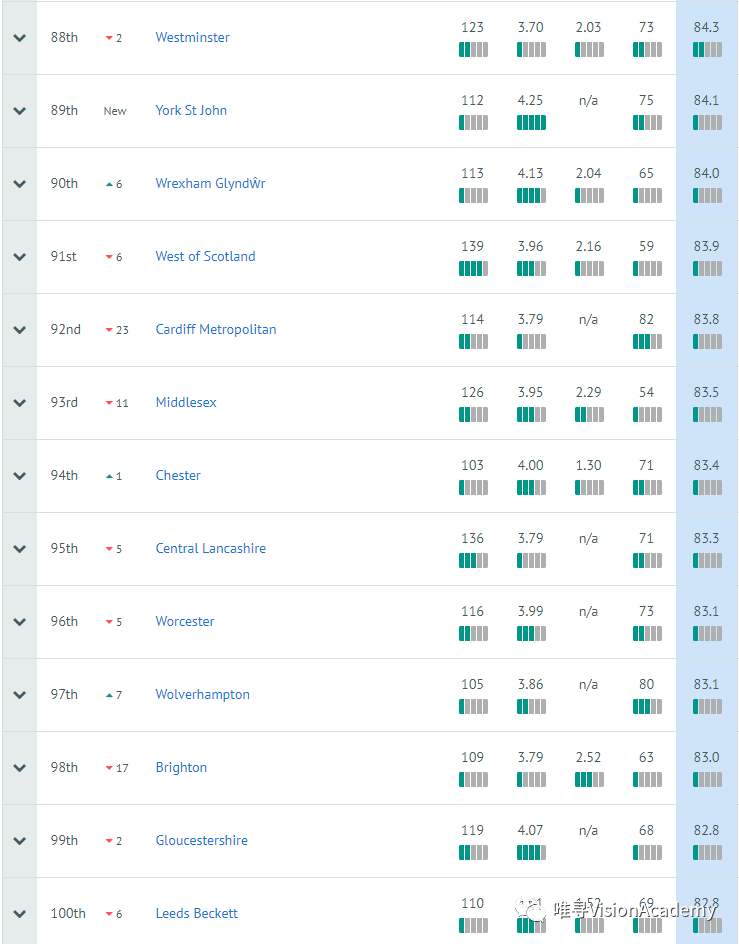Click Central Lancashire's score 83.3

click(706, 538)
